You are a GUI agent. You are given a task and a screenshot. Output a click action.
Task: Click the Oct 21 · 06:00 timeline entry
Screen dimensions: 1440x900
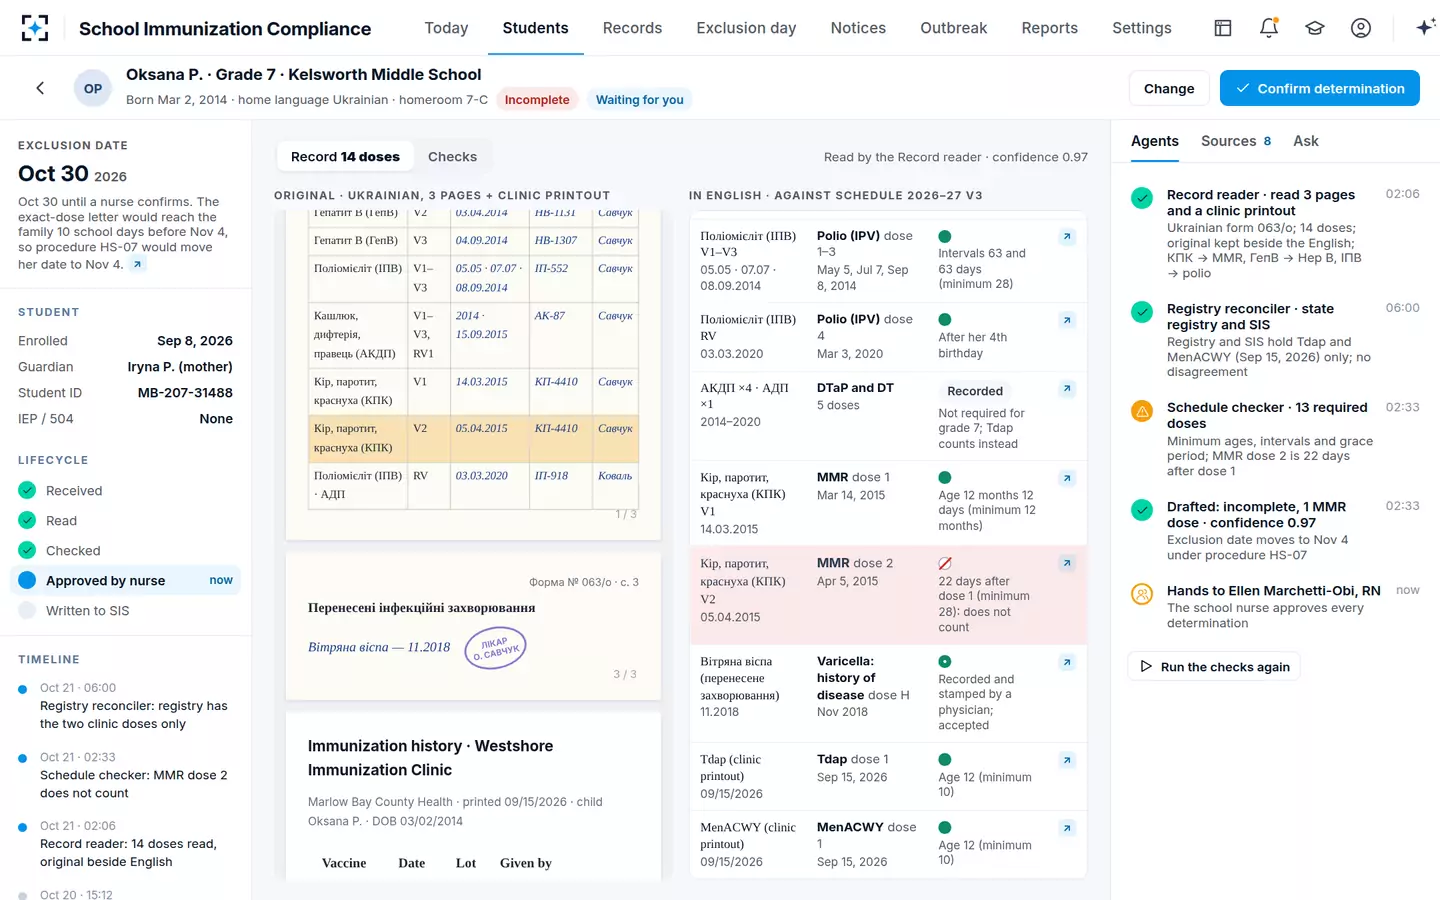pos(126,706)
